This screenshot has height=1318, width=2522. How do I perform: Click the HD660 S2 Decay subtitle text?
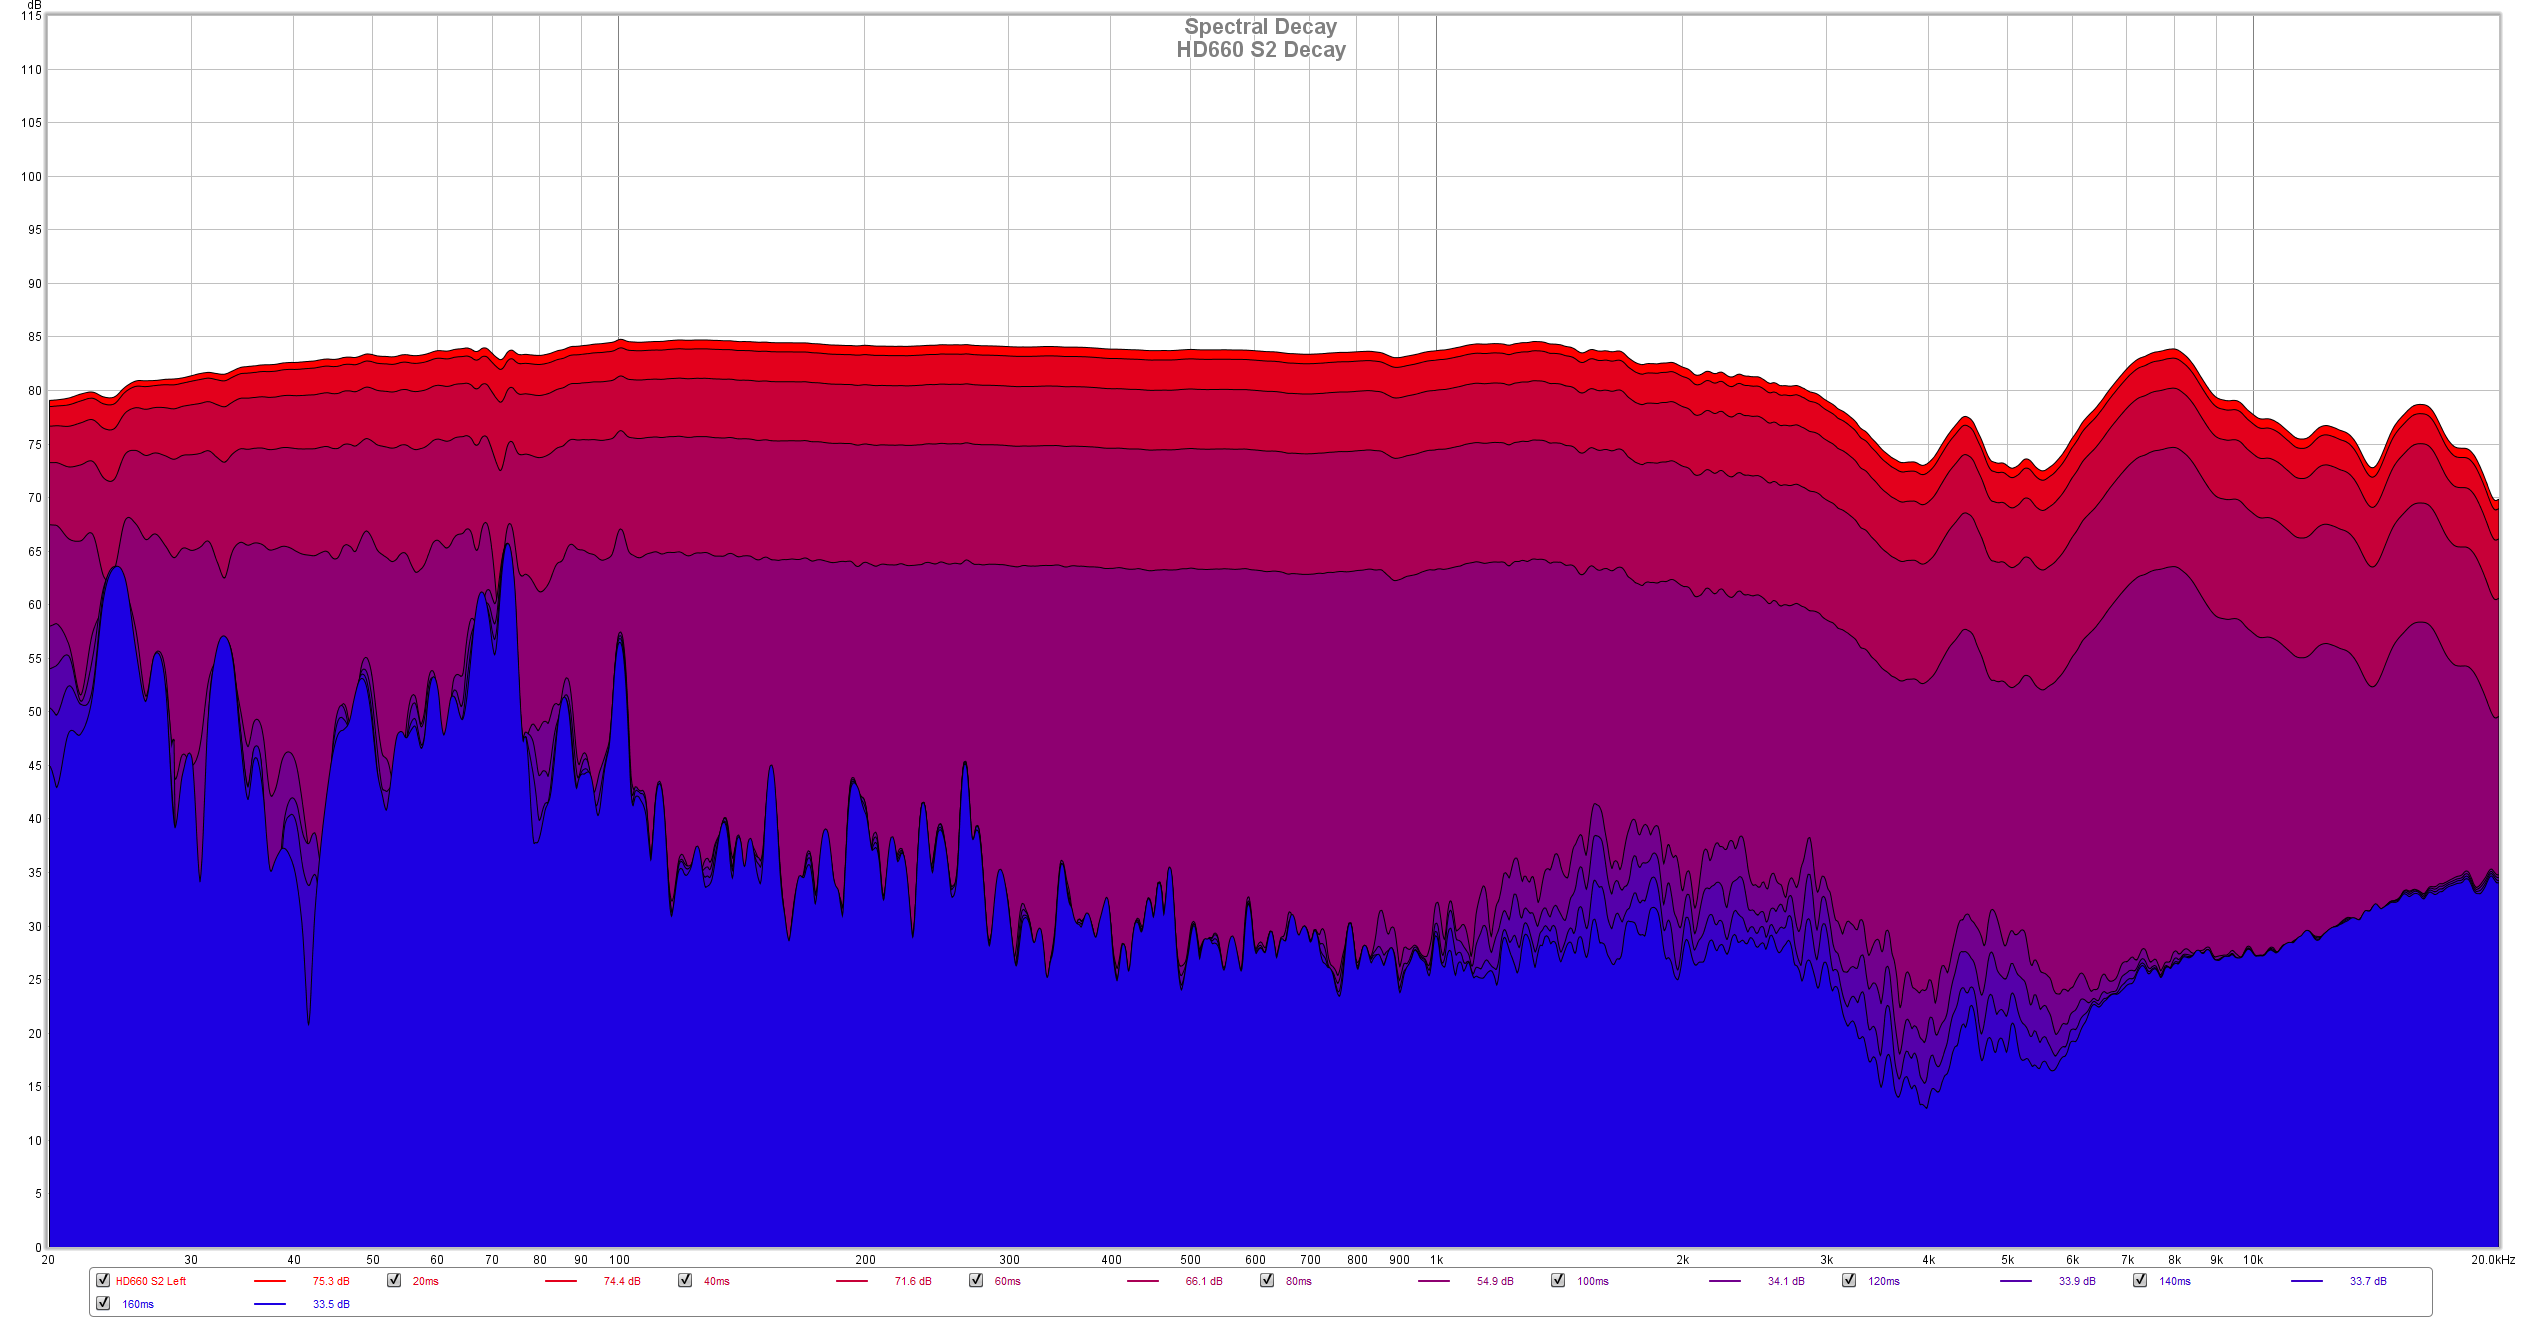[1260, 50]
